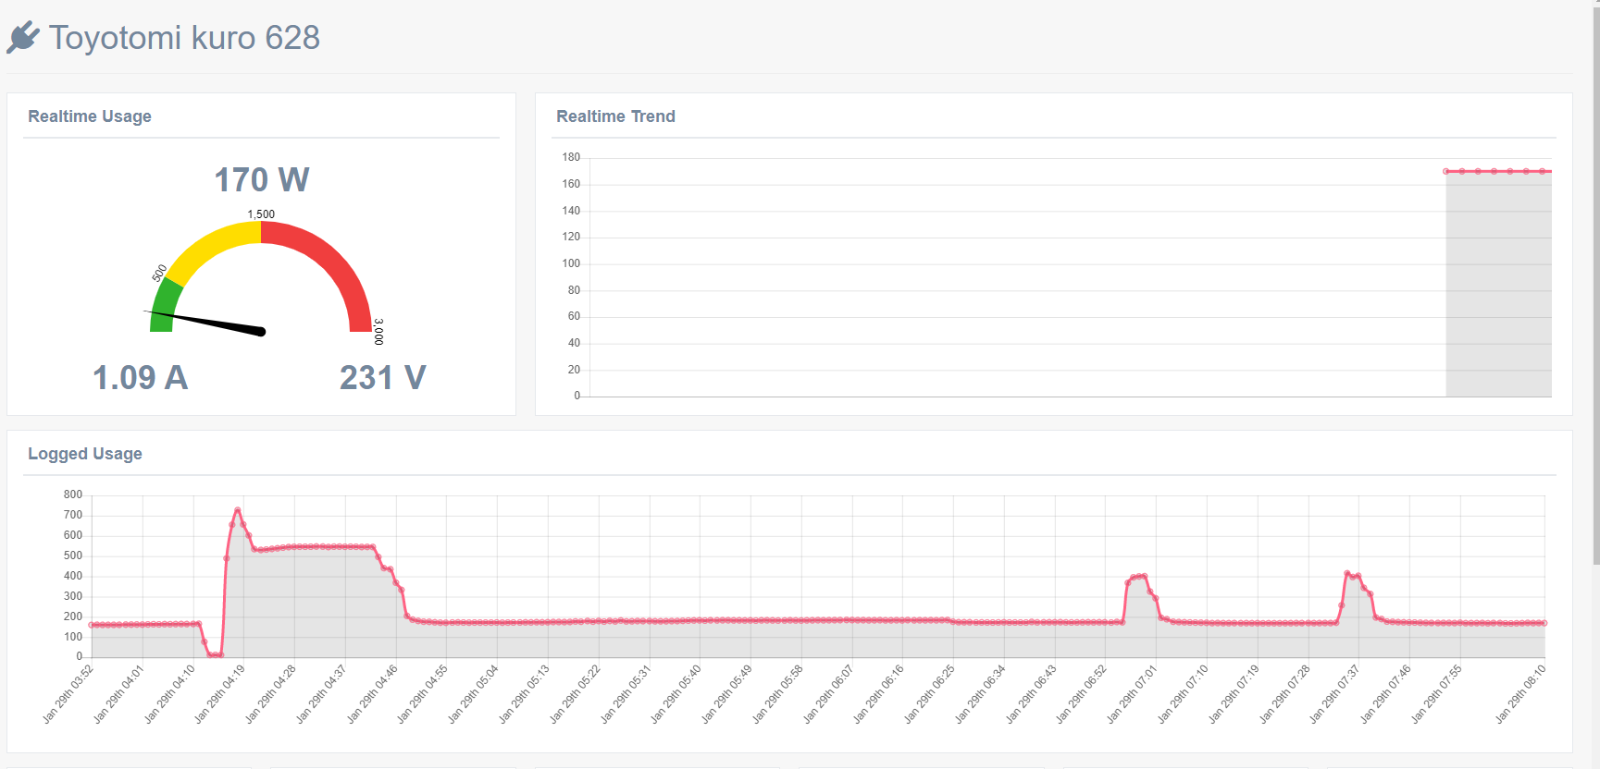Click the Jan 29th 08:10 axis label
1600x769 pixels.
point(1520,694)
